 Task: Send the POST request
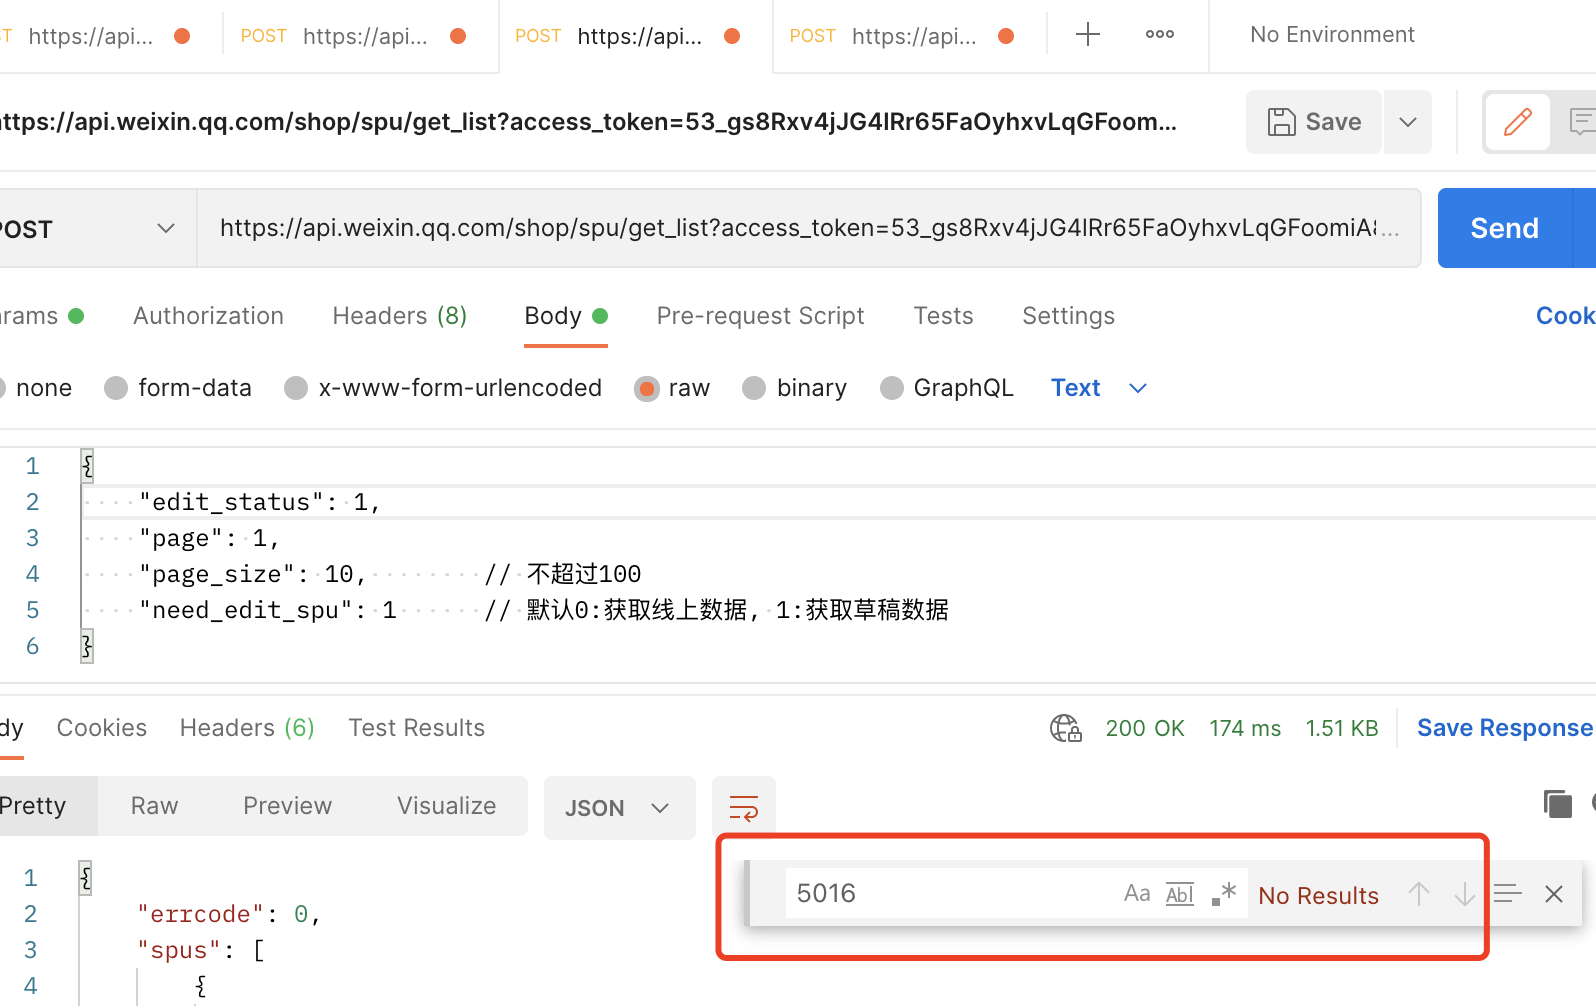click(1505, 228)
